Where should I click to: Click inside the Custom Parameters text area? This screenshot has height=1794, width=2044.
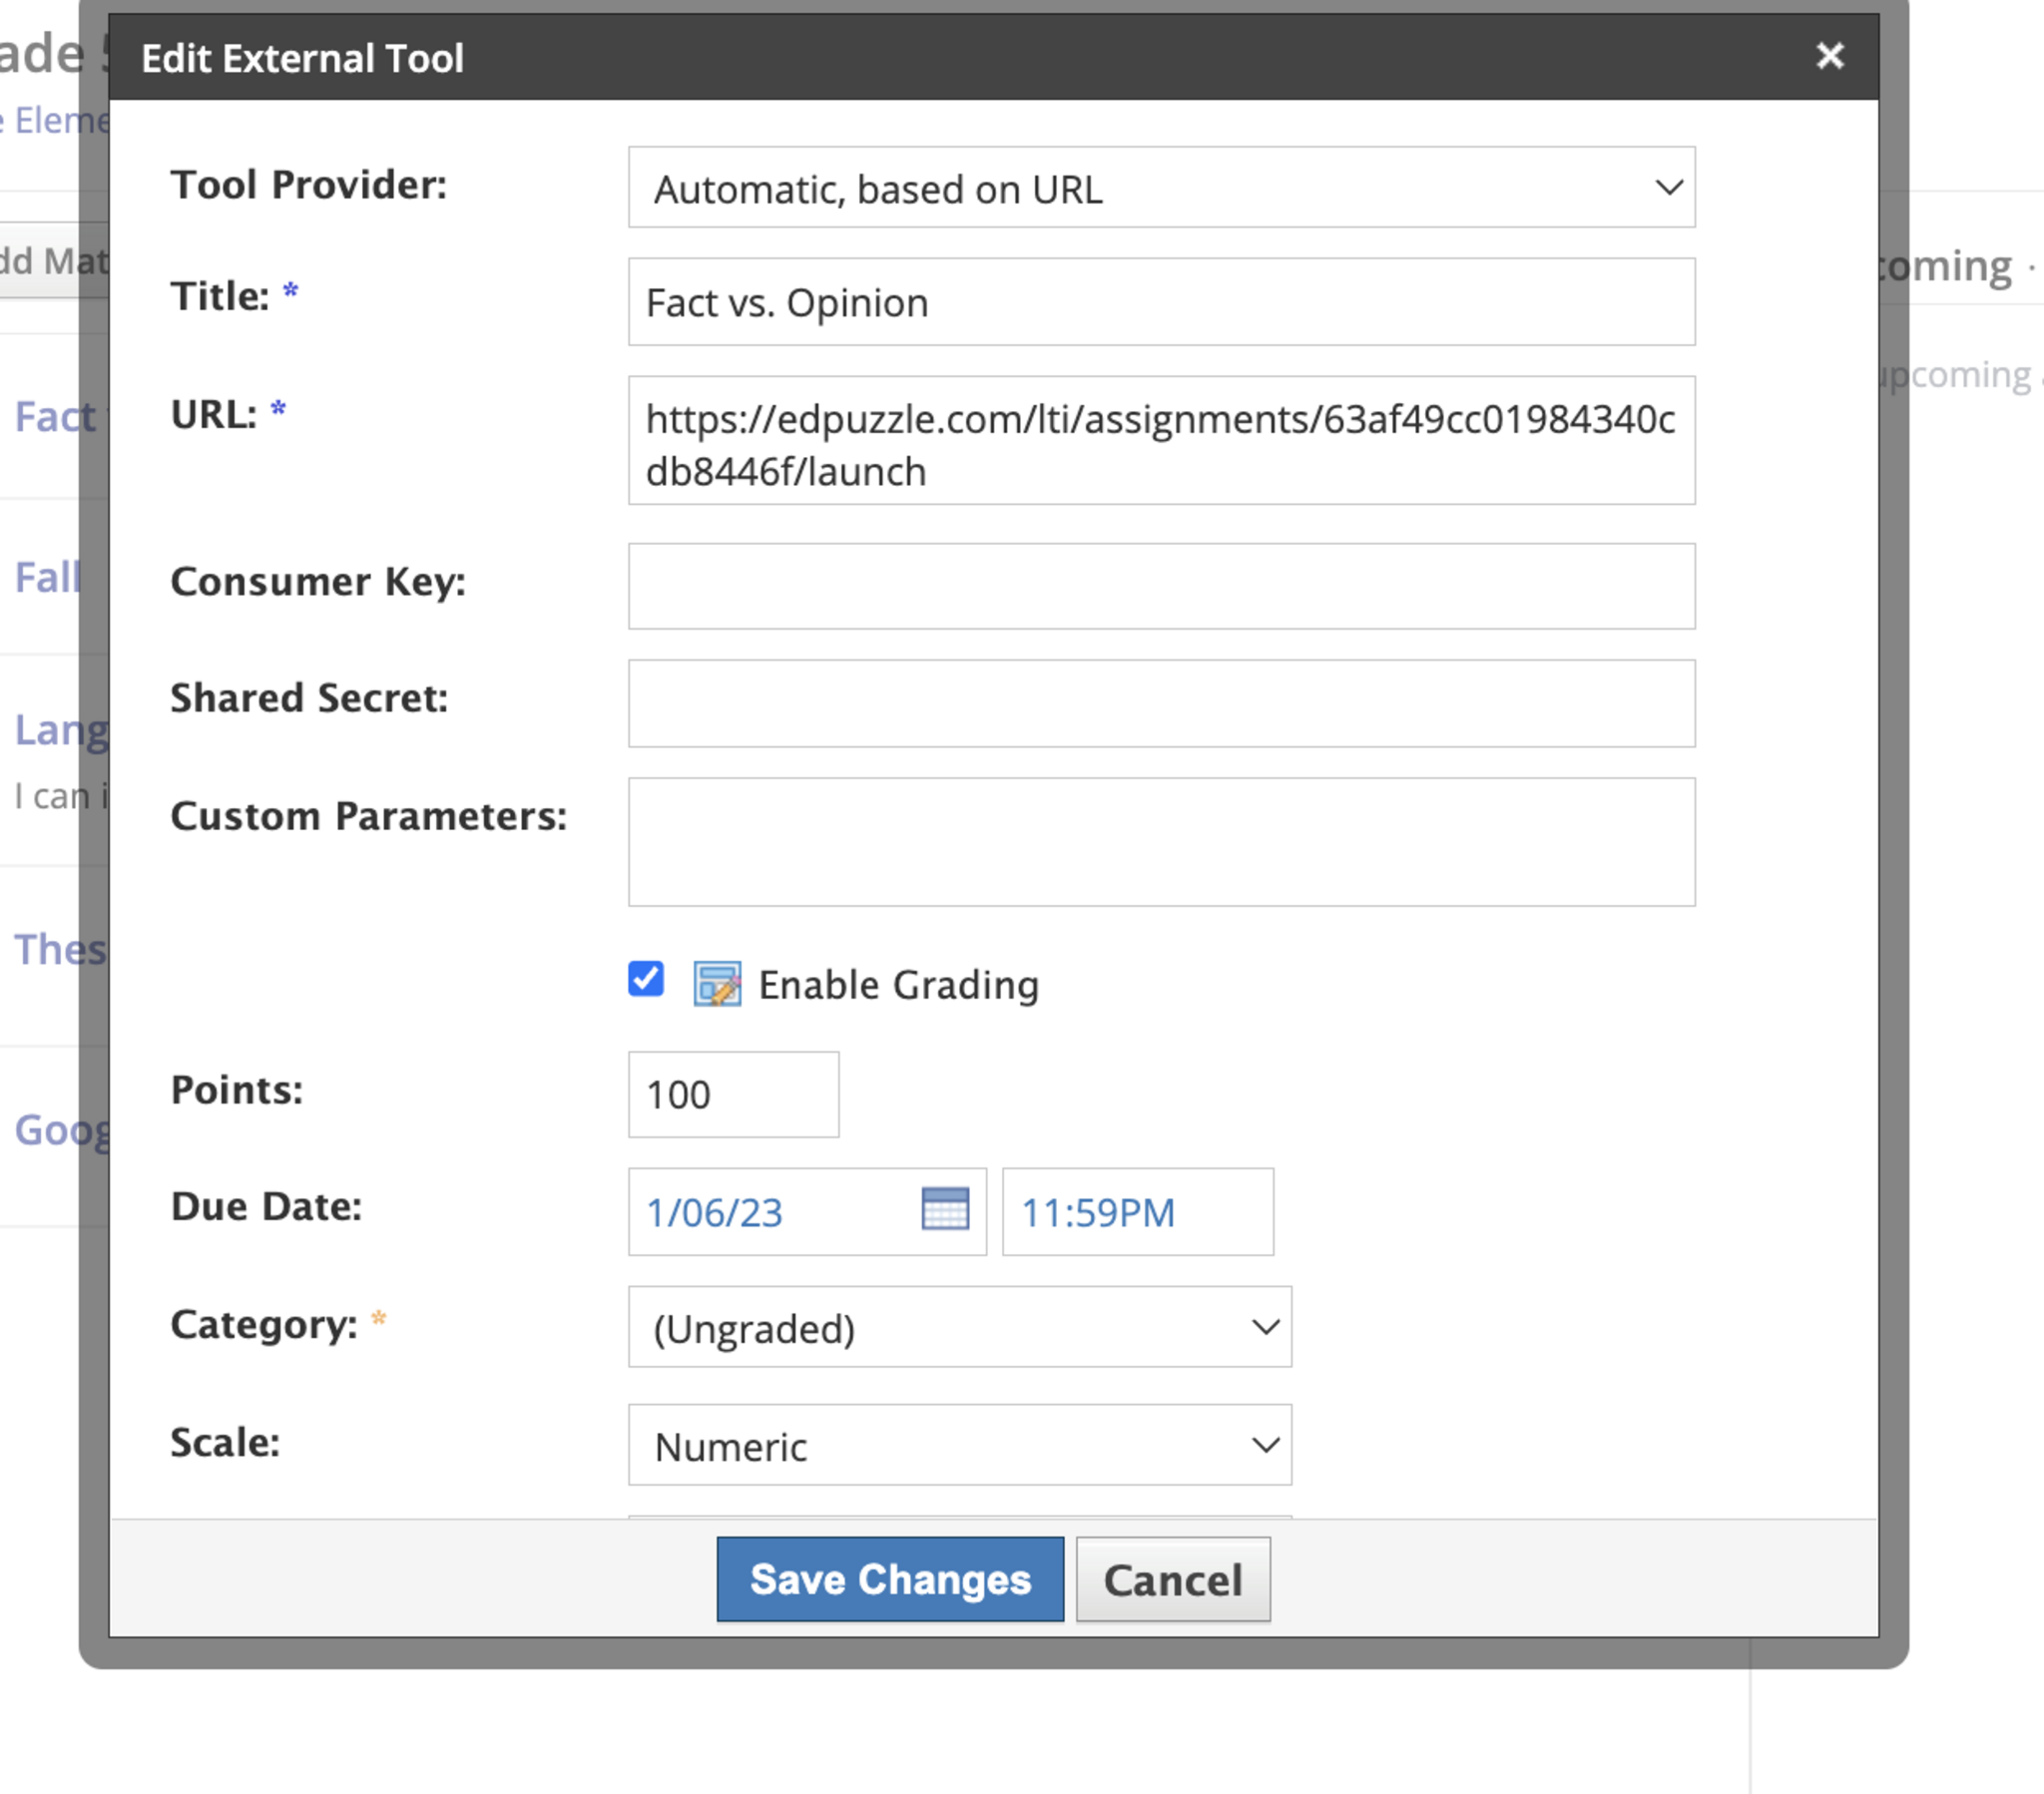click(x=1160, y=842)
